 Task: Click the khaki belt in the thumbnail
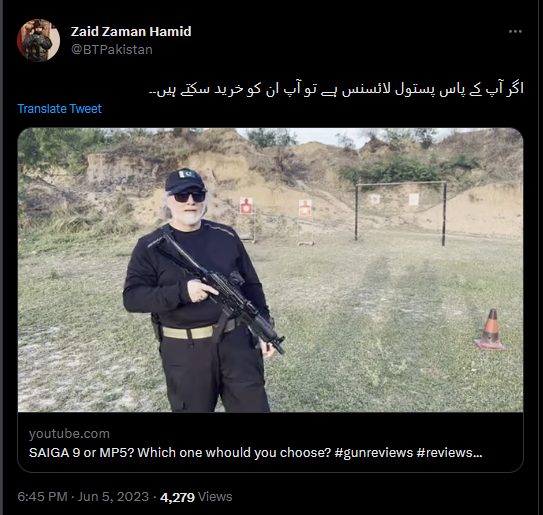point(189,332)
